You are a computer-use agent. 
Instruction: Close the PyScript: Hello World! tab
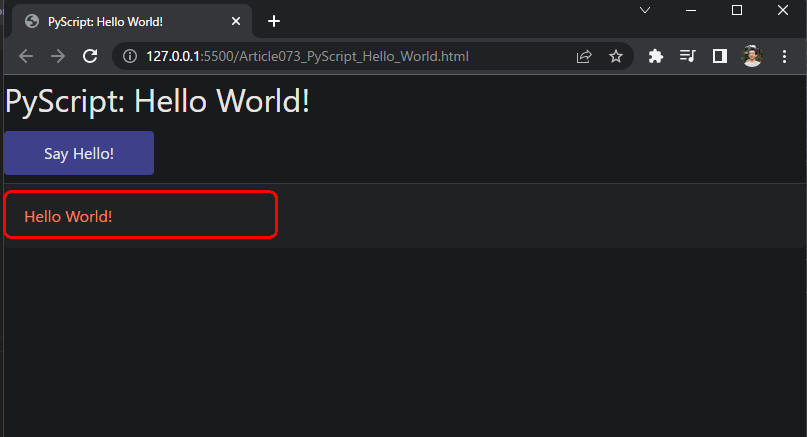[x=236, y=21]
